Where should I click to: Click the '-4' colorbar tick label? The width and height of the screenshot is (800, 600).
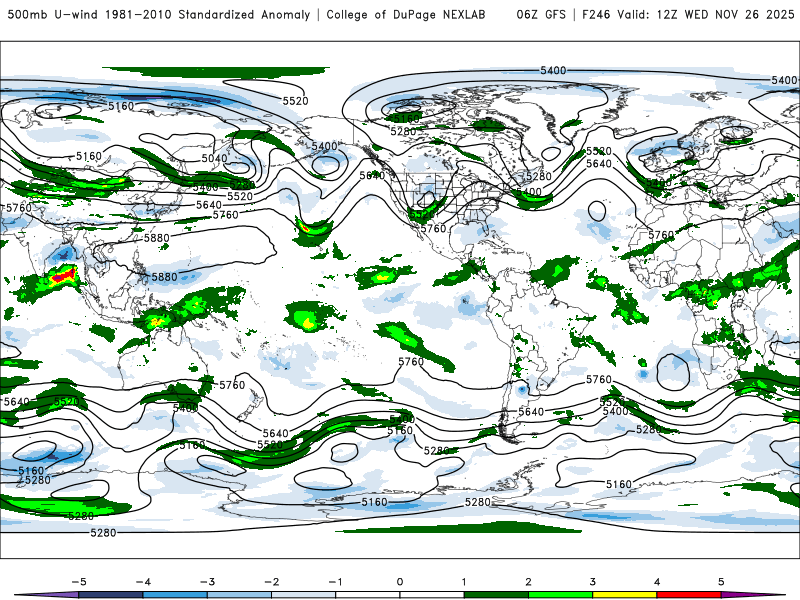tap(143, 582)
